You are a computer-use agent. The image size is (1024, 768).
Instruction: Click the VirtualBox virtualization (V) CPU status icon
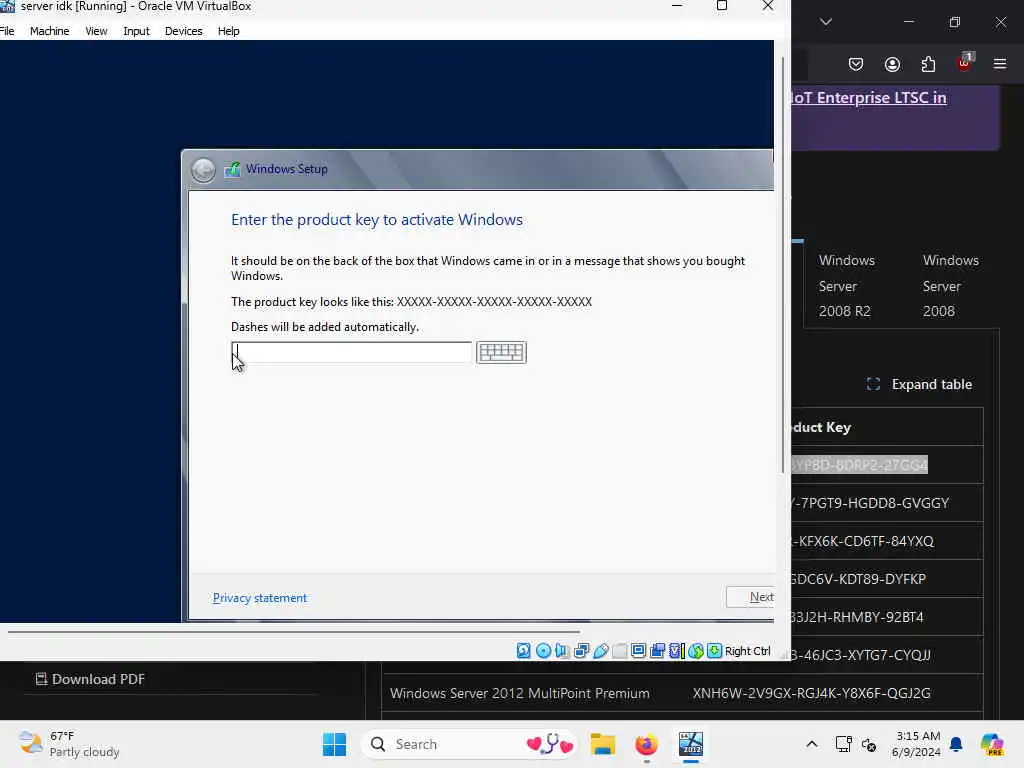(x=677, y=650)
